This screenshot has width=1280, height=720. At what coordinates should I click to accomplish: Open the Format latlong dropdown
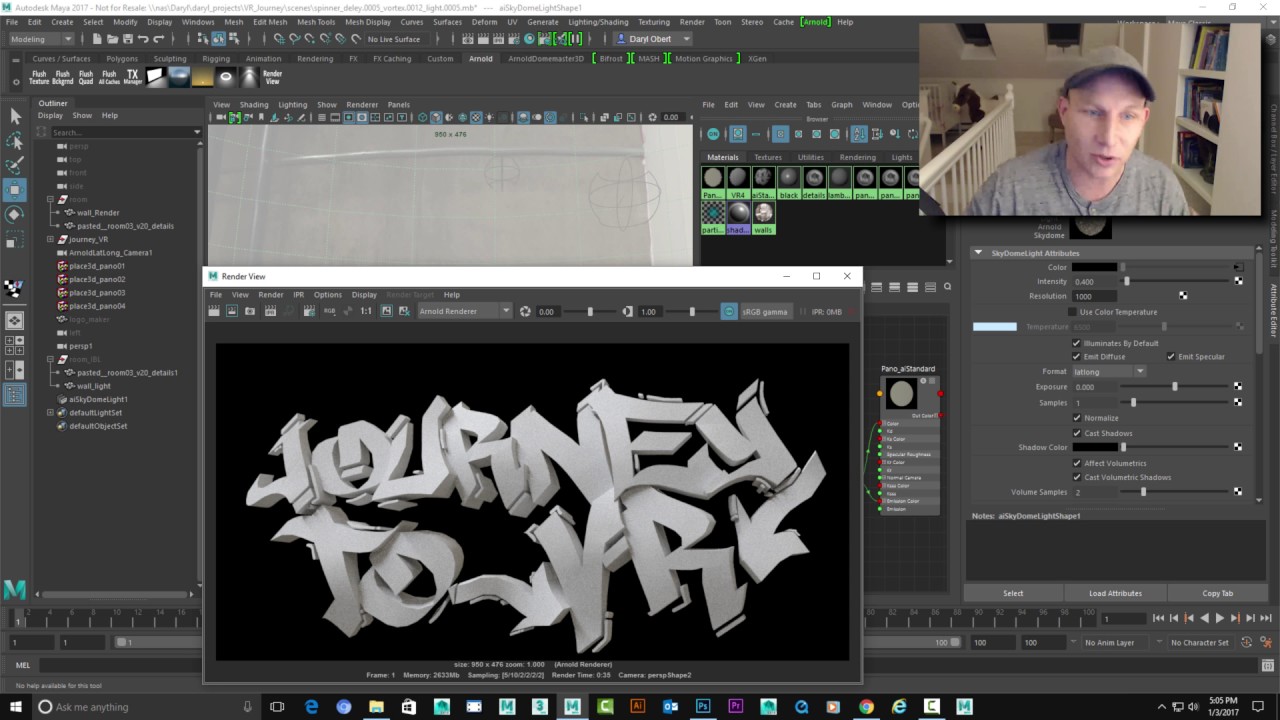pyautogui.click(x=1108, y=371)
